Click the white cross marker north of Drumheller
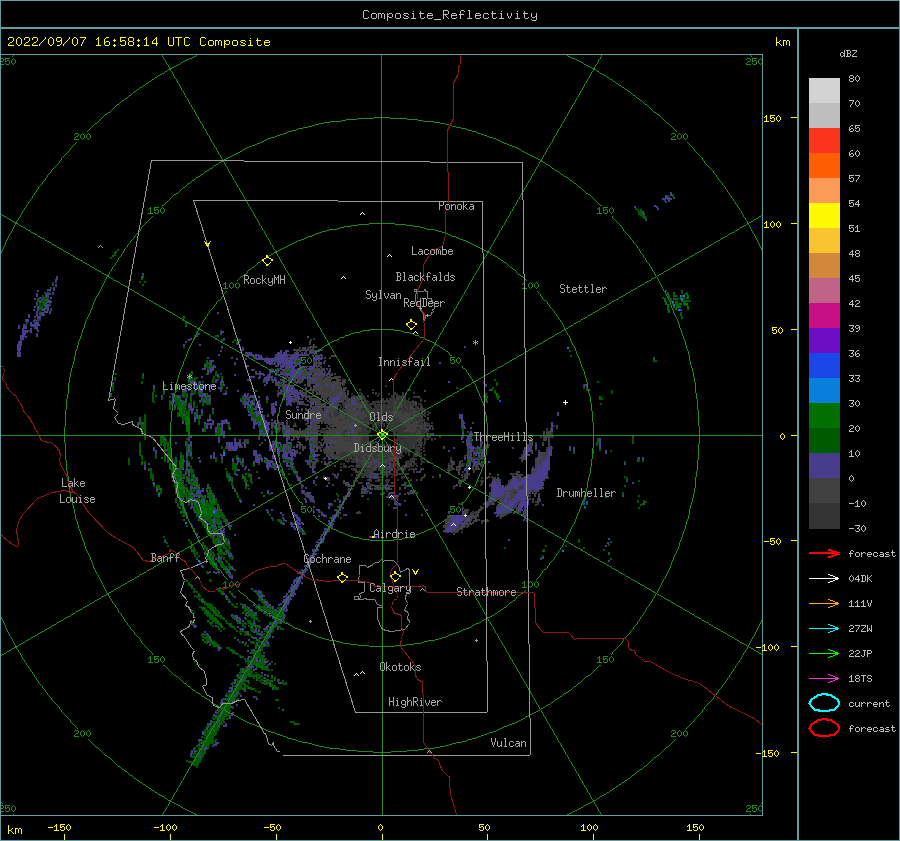The width and height of the screenshot is (900, 841). pyautogui.click(x=565, y=402)
